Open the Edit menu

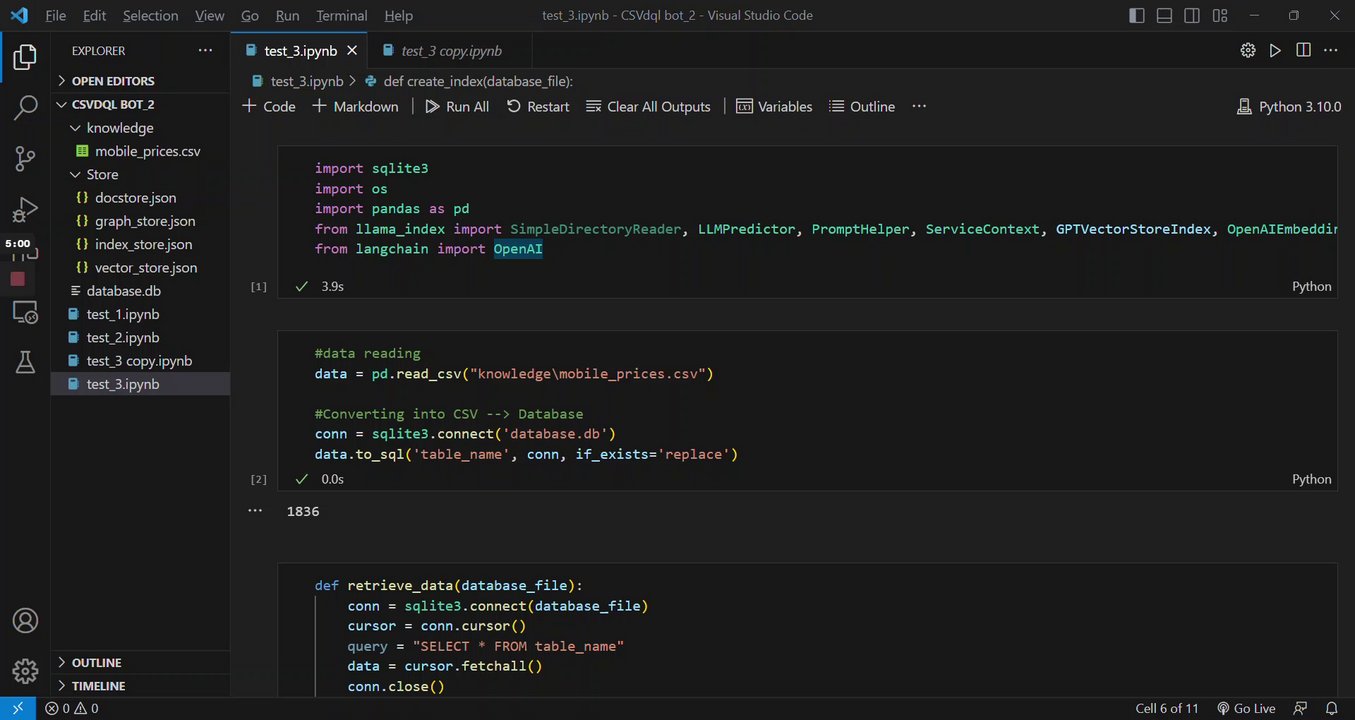pyautogui.click(x=95, y=15)
